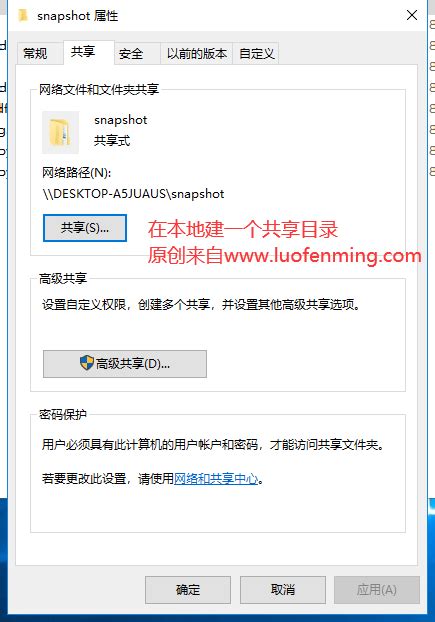
Task: Click the 共享(S)... button
Action: pyautogui.click(x=85, y=228)
